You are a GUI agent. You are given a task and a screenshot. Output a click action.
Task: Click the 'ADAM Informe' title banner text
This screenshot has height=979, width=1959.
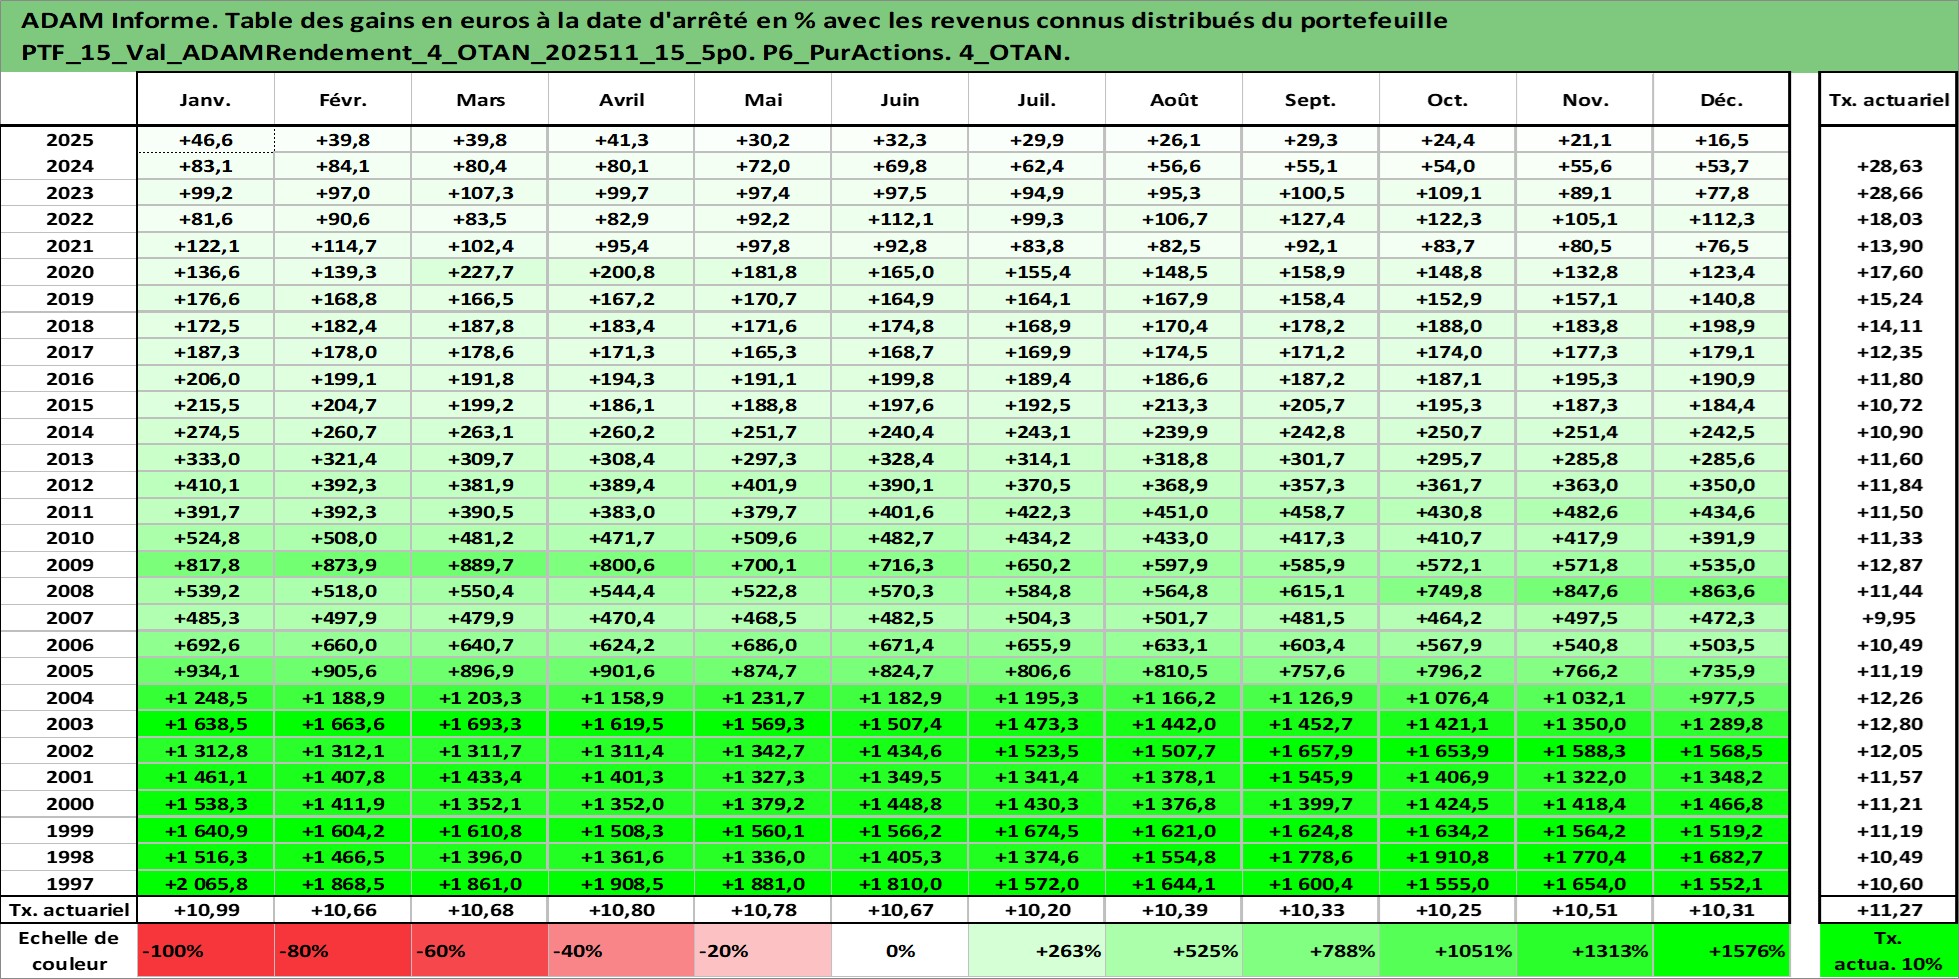point(735,36)
